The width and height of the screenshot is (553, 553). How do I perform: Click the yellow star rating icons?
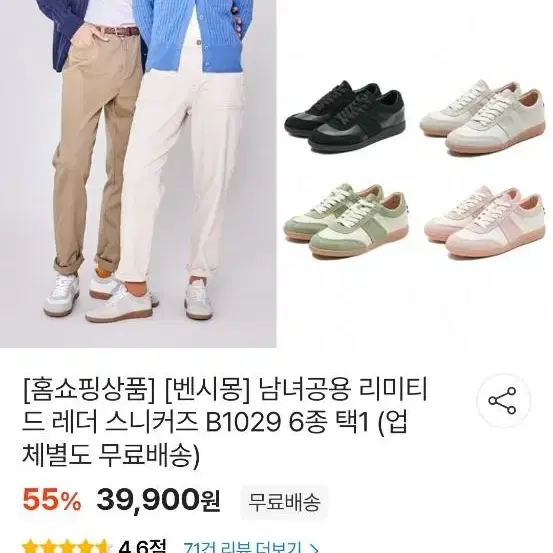point(66,547)
